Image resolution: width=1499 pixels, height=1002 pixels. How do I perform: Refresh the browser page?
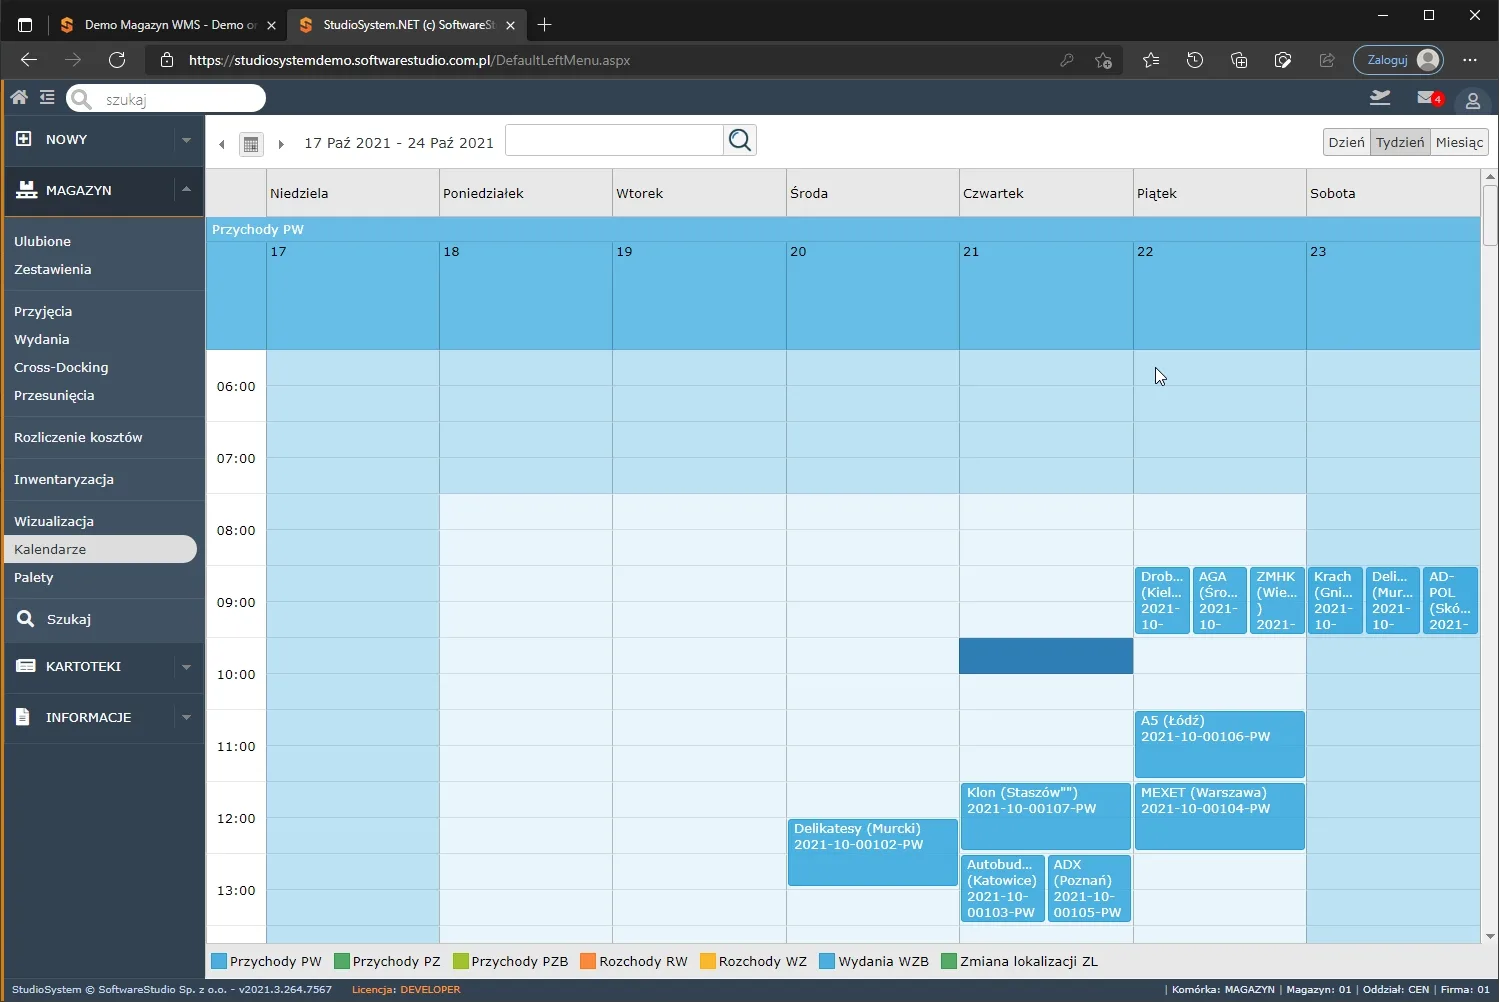point(117,60)
